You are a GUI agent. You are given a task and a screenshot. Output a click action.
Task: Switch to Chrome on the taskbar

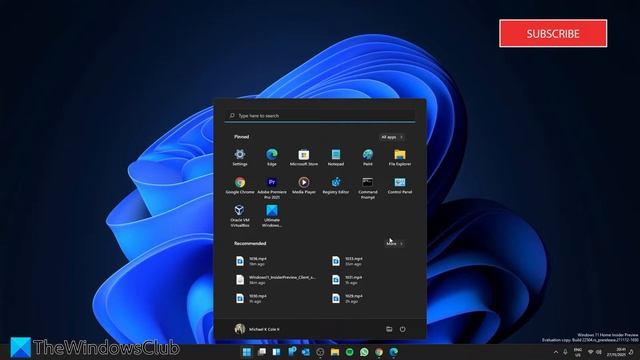(379, 352)
